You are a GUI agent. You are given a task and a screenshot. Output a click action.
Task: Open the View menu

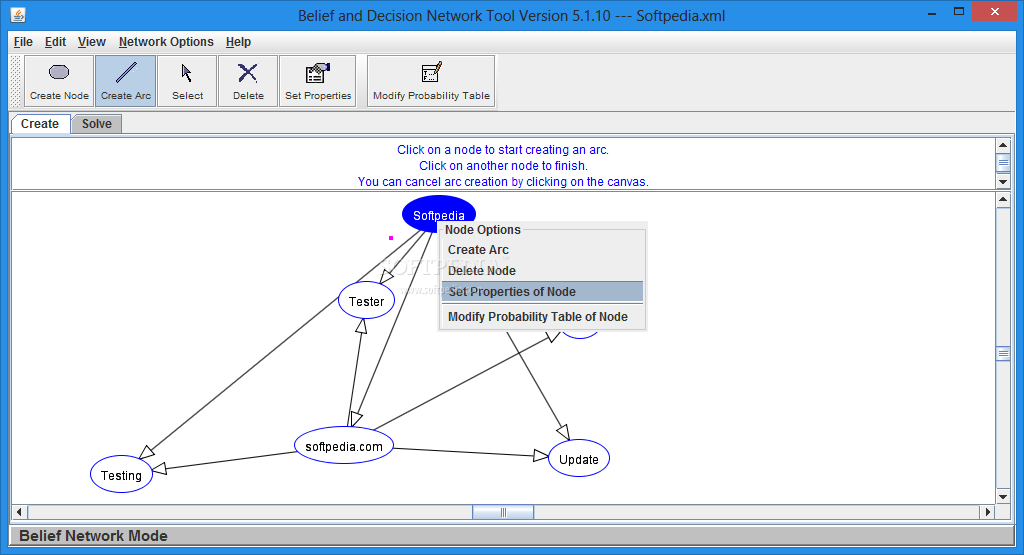pos(91,42)
